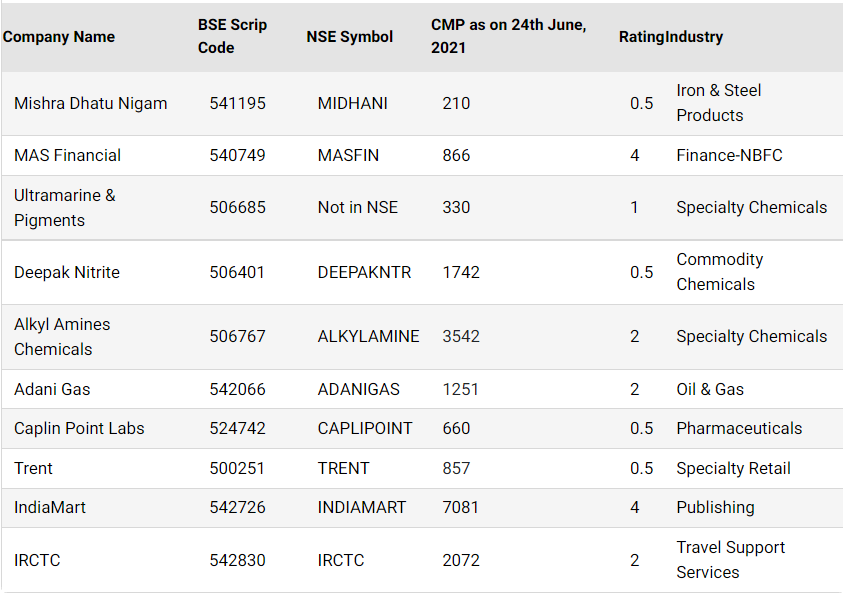Click the Adani Gas company cell

52,389
